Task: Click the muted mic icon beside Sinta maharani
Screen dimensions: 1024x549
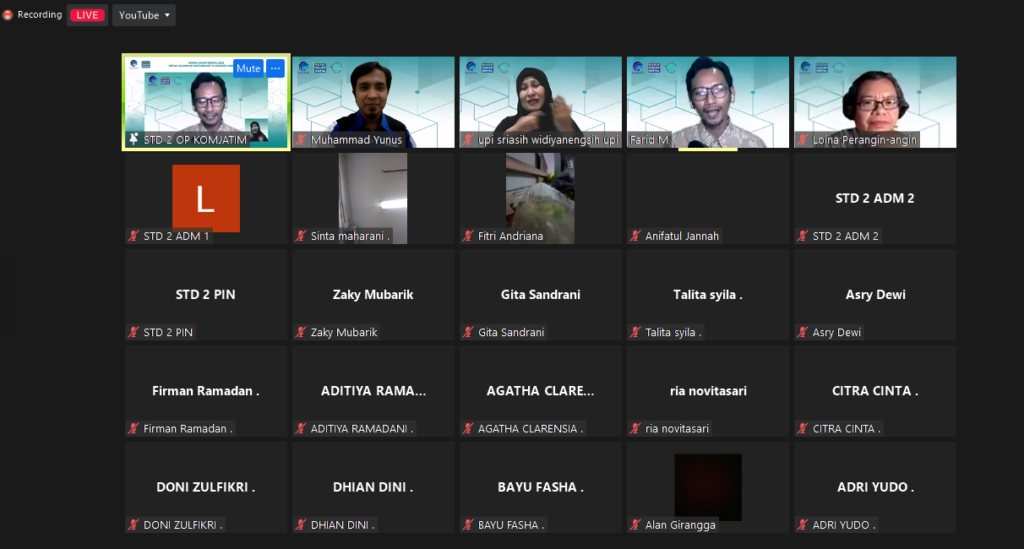Action: (301, 236)
